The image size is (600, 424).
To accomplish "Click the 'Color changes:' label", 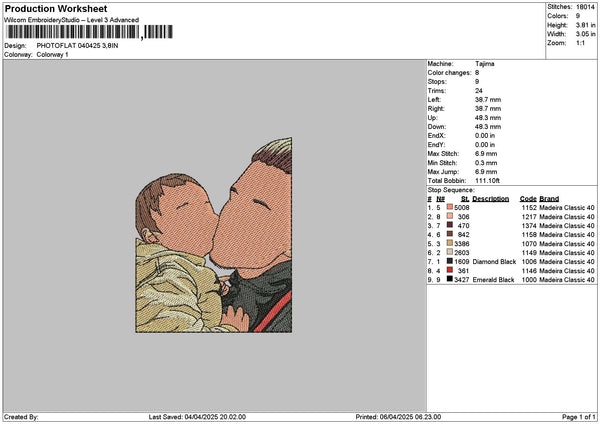I will point(449,73).
